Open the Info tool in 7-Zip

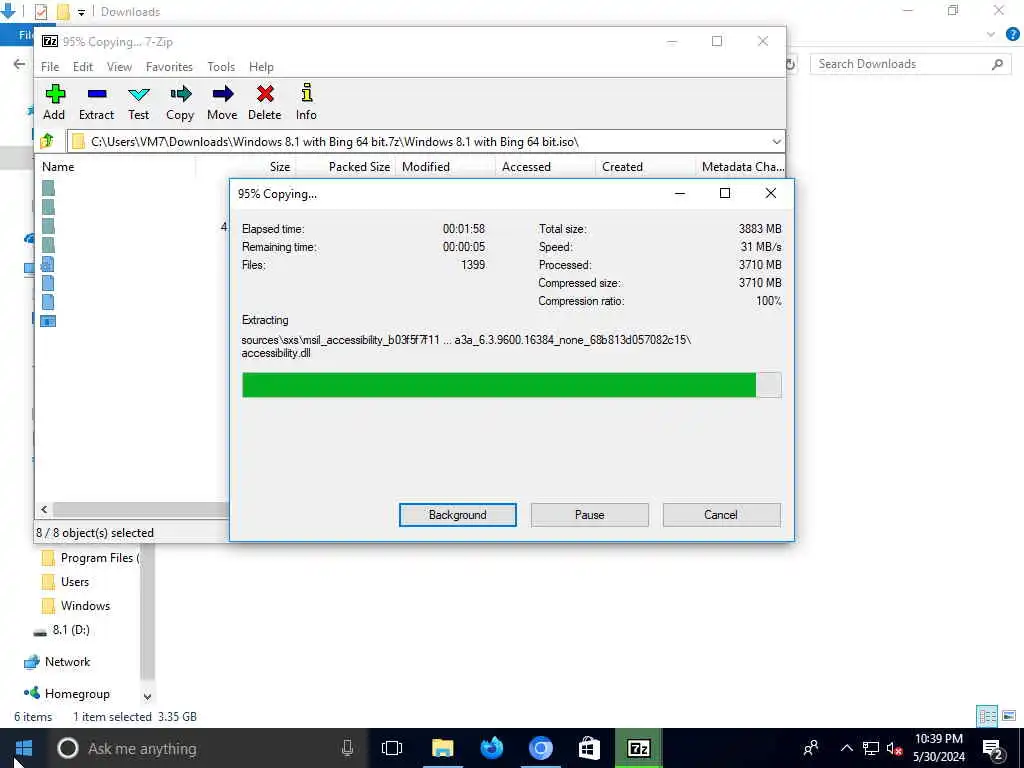click(x=306, y=93)
